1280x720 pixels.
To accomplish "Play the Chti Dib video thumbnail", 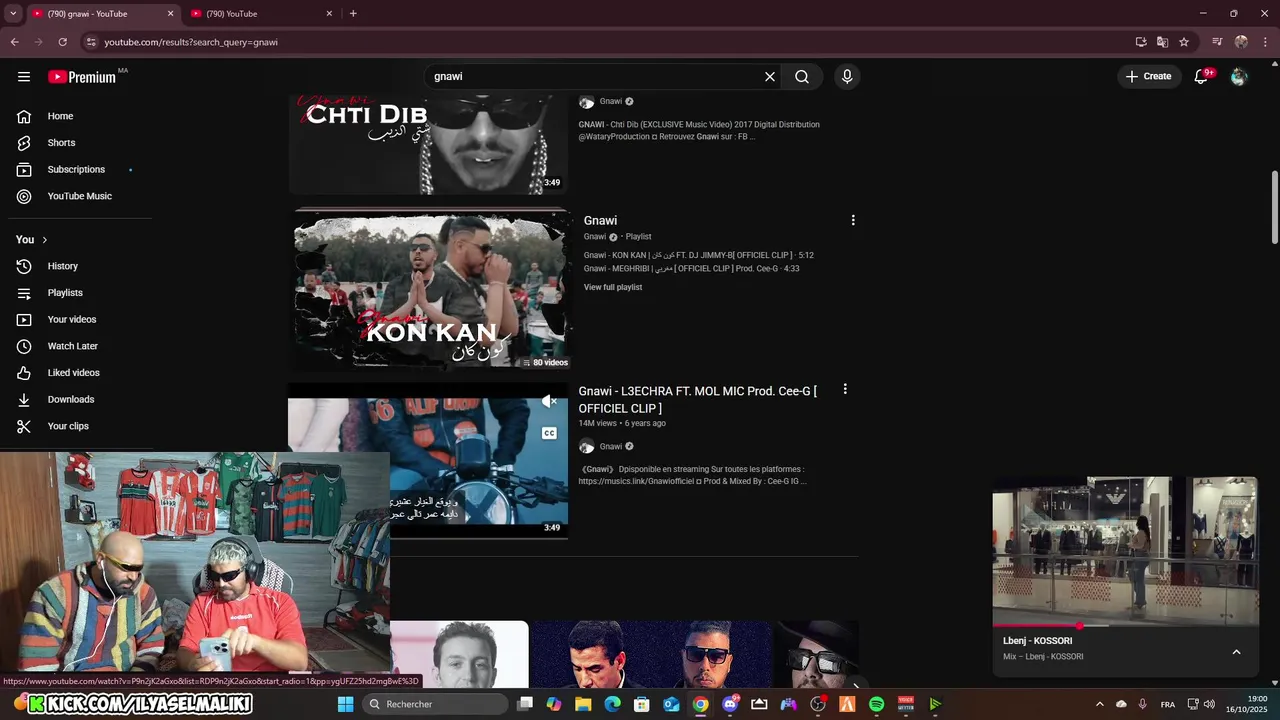I will (x=428, y=144).
